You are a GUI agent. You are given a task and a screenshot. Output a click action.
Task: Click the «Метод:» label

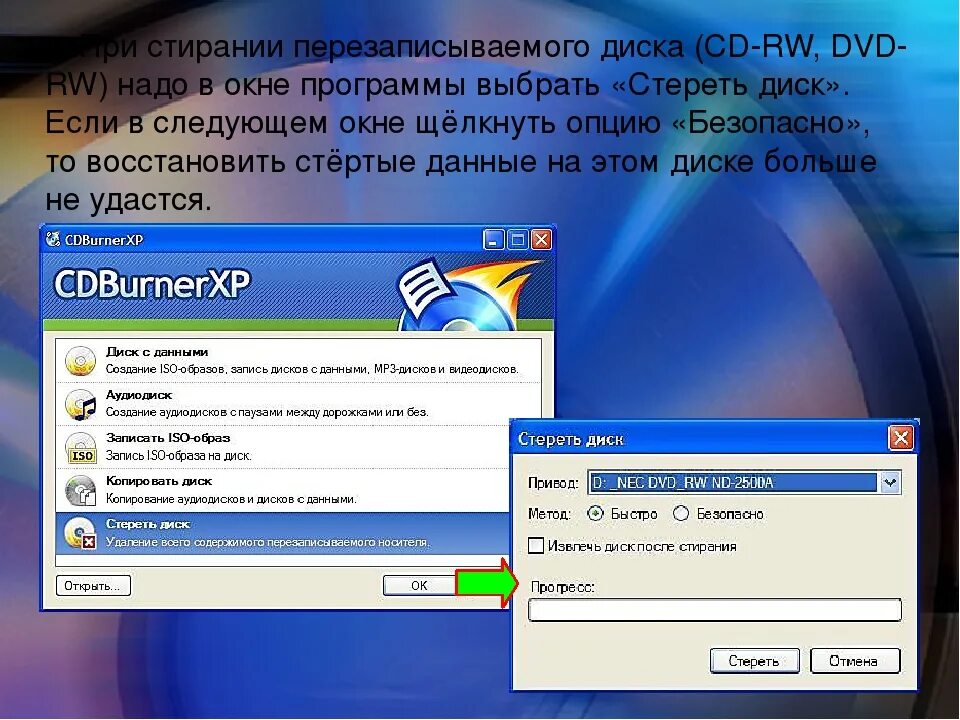click(x=549, y=514)
